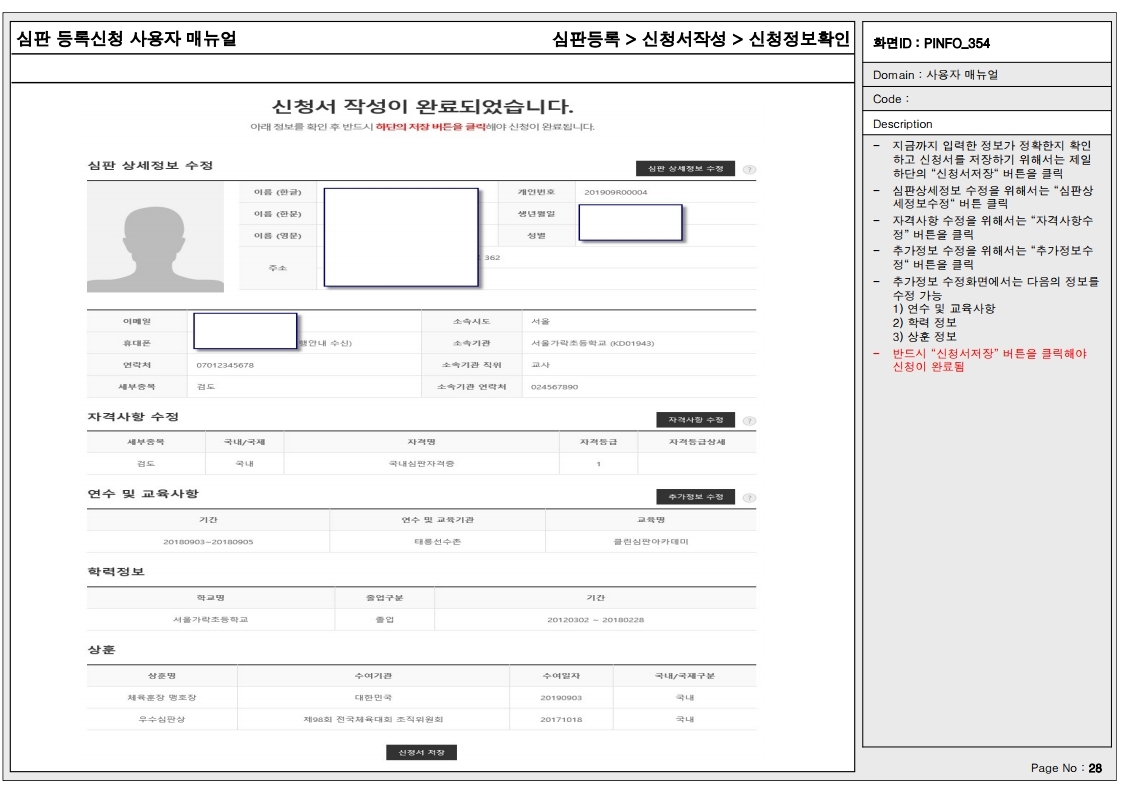Select the 교육명 column header
1121x793 pixels.
coord(651,520)
